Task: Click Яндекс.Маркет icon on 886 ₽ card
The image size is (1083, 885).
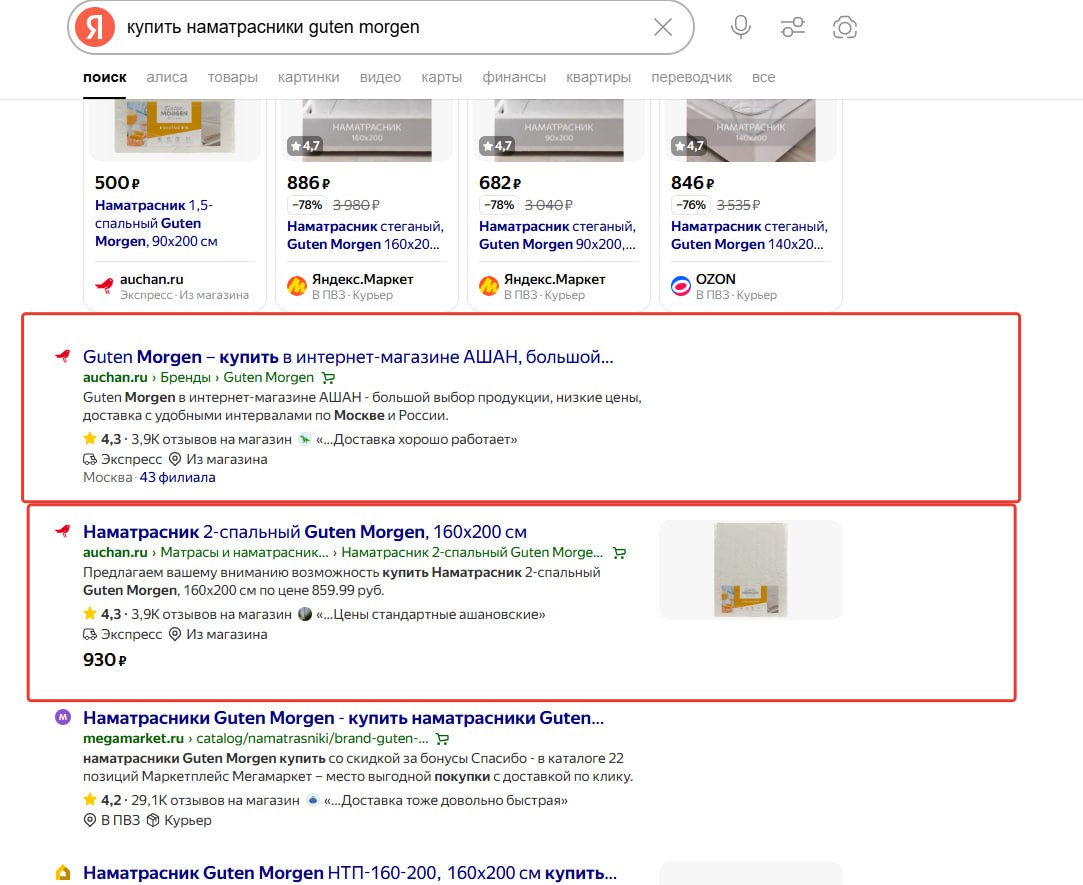Action: pos(296,285)
